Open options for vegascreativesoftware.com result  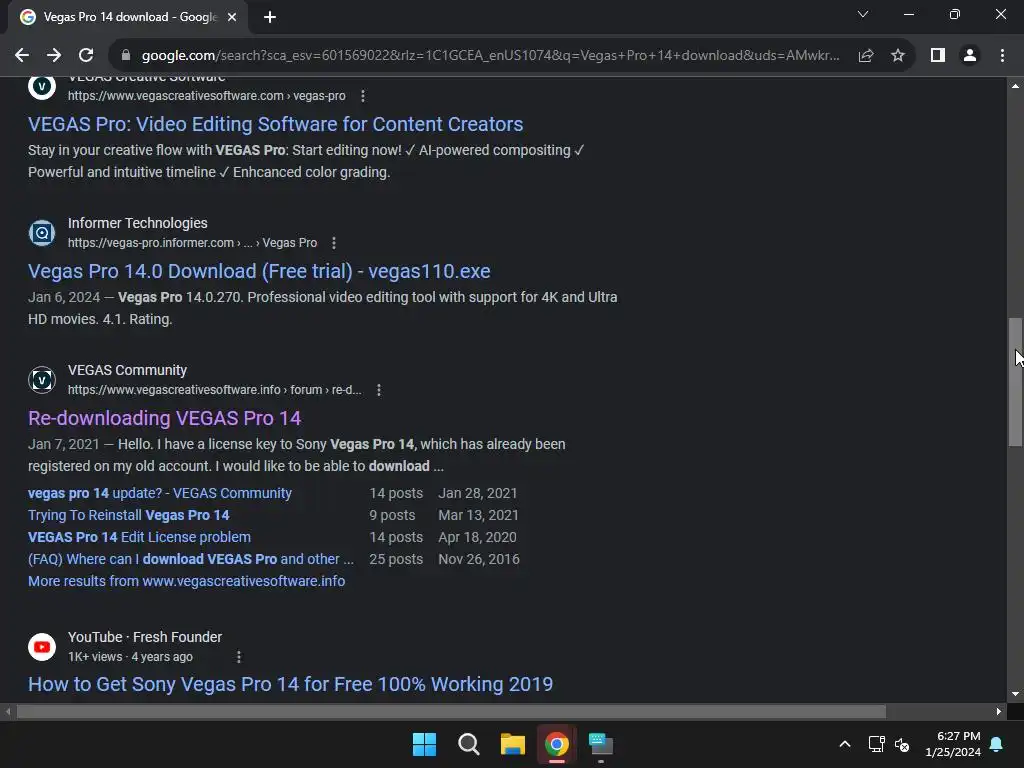point(362,96)
